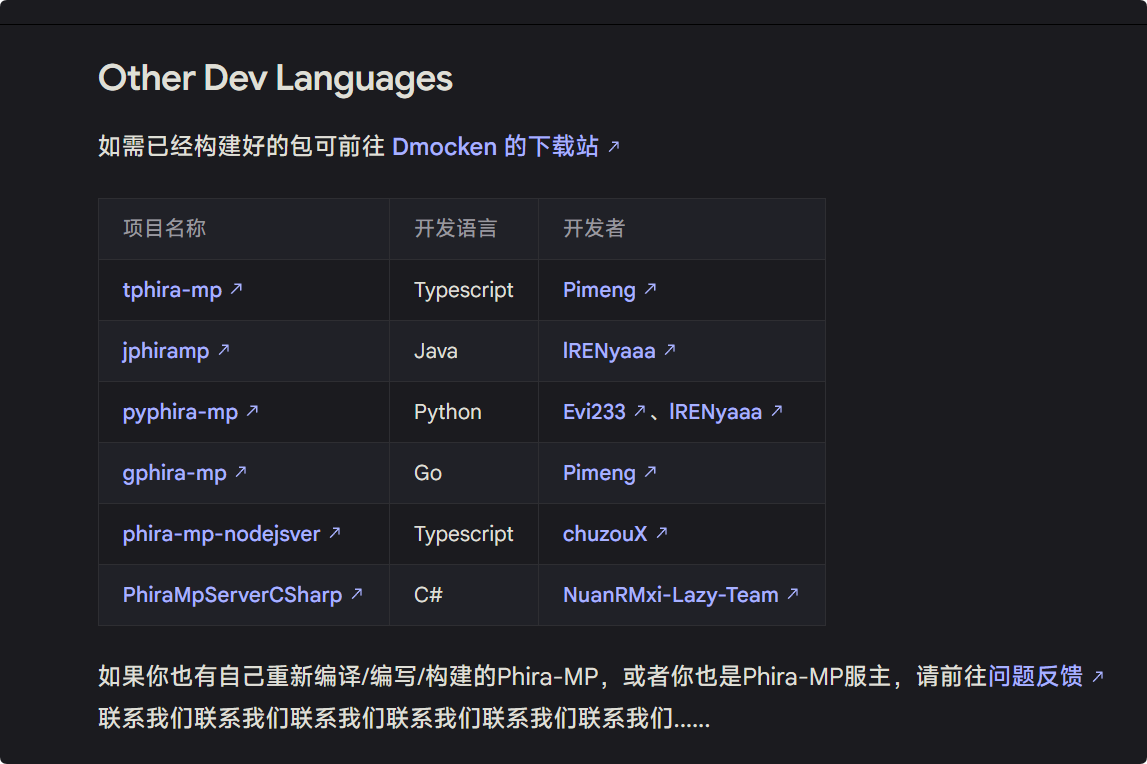1147x764 pixels.
Task: Open the gphira-mp project link
Action: coord(174,473)
